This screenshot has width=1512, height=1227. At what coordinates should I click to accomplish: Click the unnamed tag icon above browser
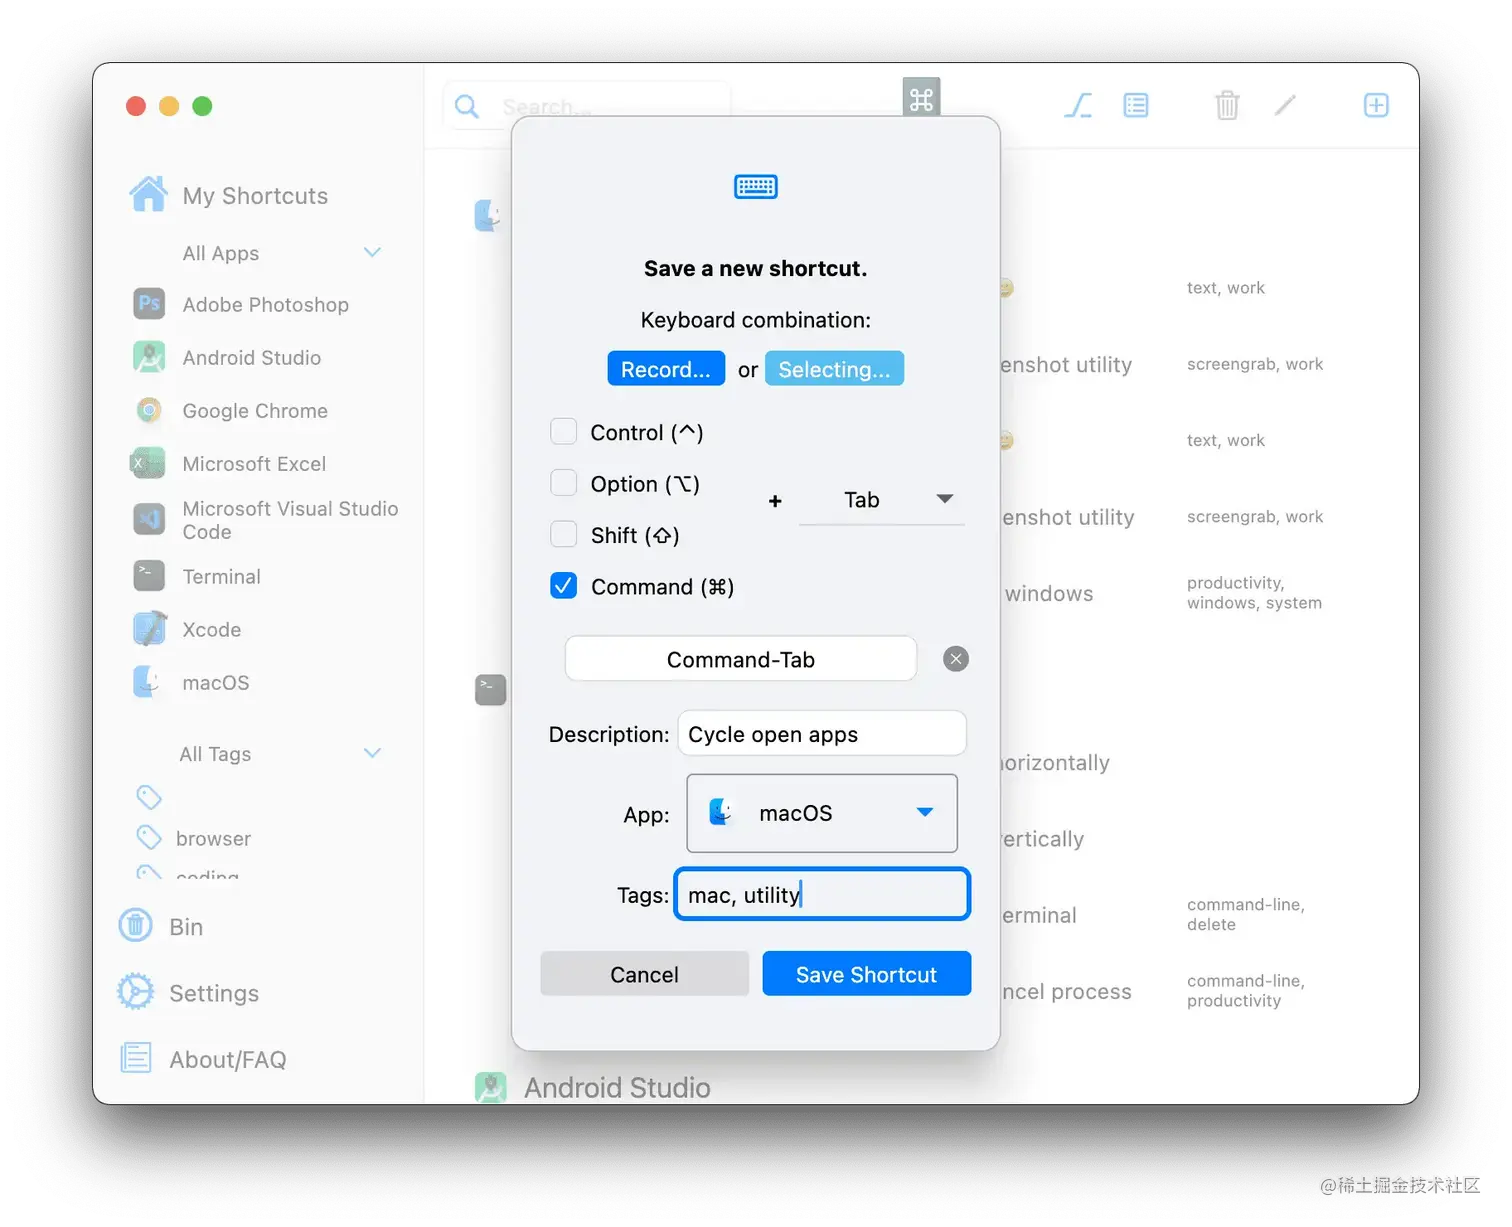(x=149, y=797)
